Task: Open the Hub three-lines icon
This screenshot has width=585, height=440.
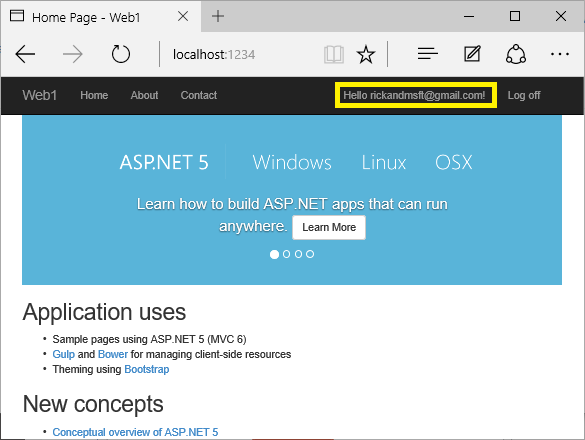Action: click(428, 54)
